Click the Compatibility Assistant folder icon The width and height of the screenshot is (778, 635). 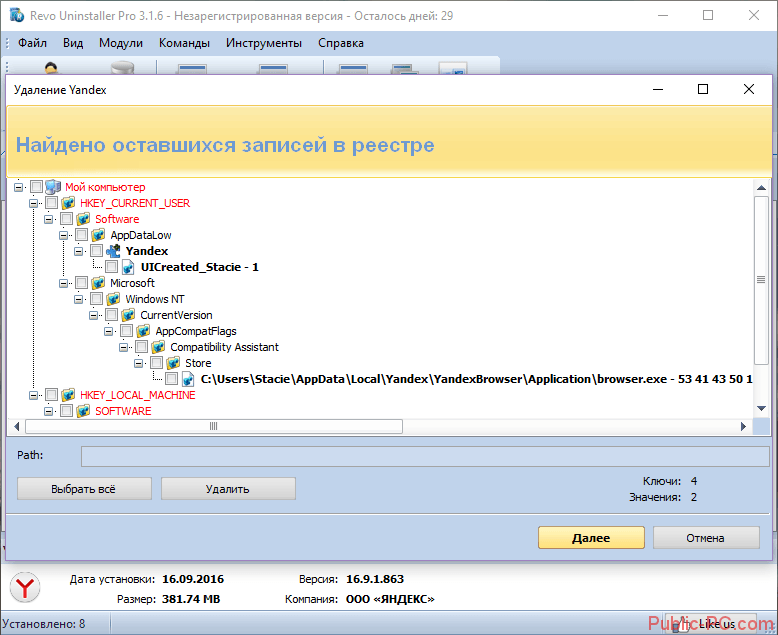point(158,346)
